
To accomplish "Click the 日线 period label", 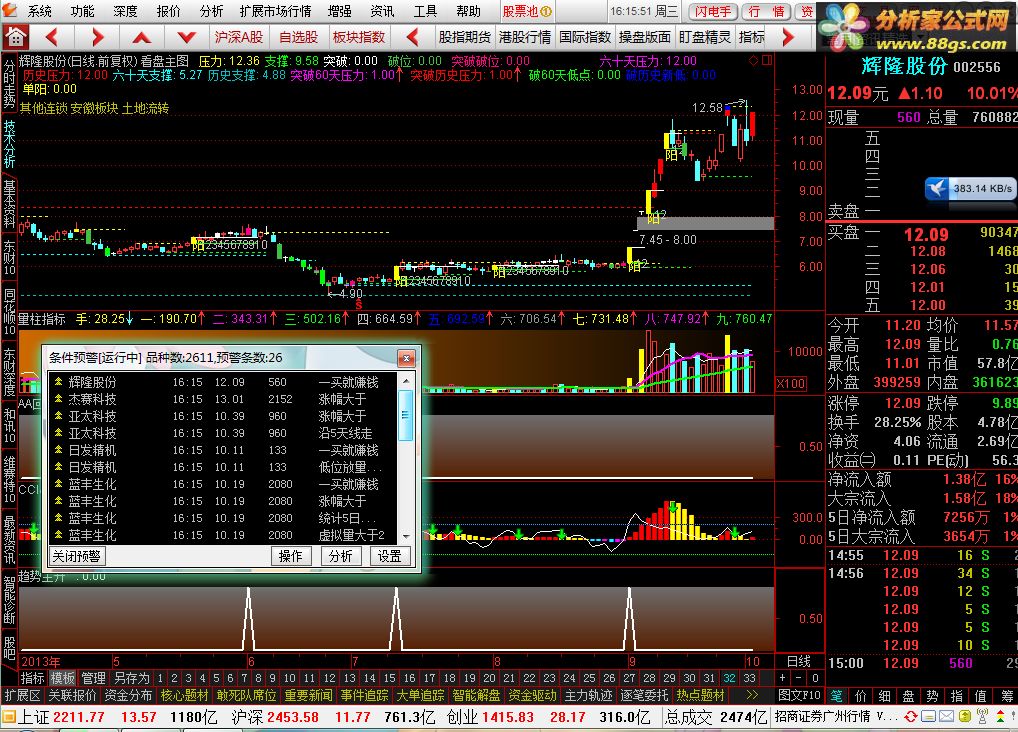I will 799,661.
